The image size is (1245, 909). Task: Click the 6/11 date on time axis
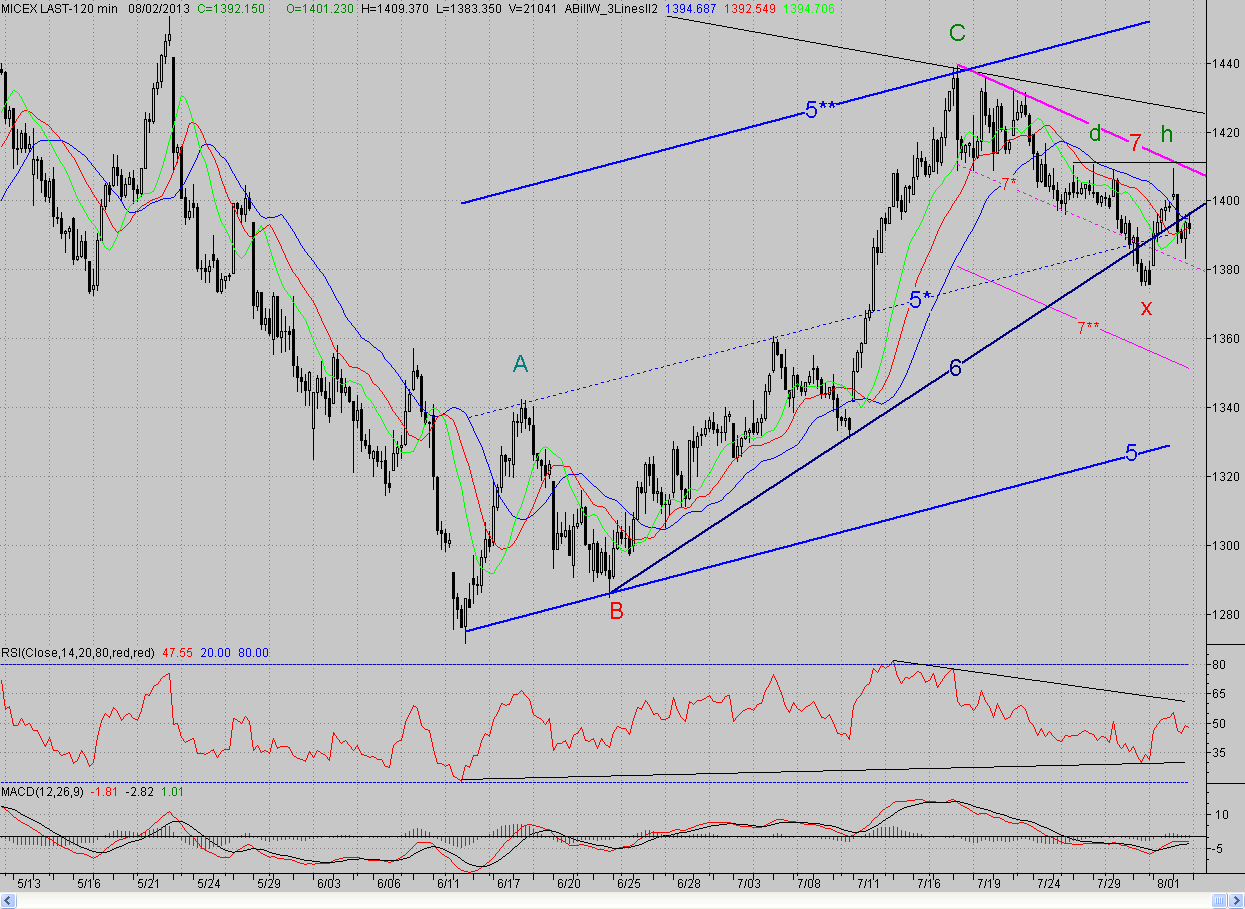pos(449,884)
